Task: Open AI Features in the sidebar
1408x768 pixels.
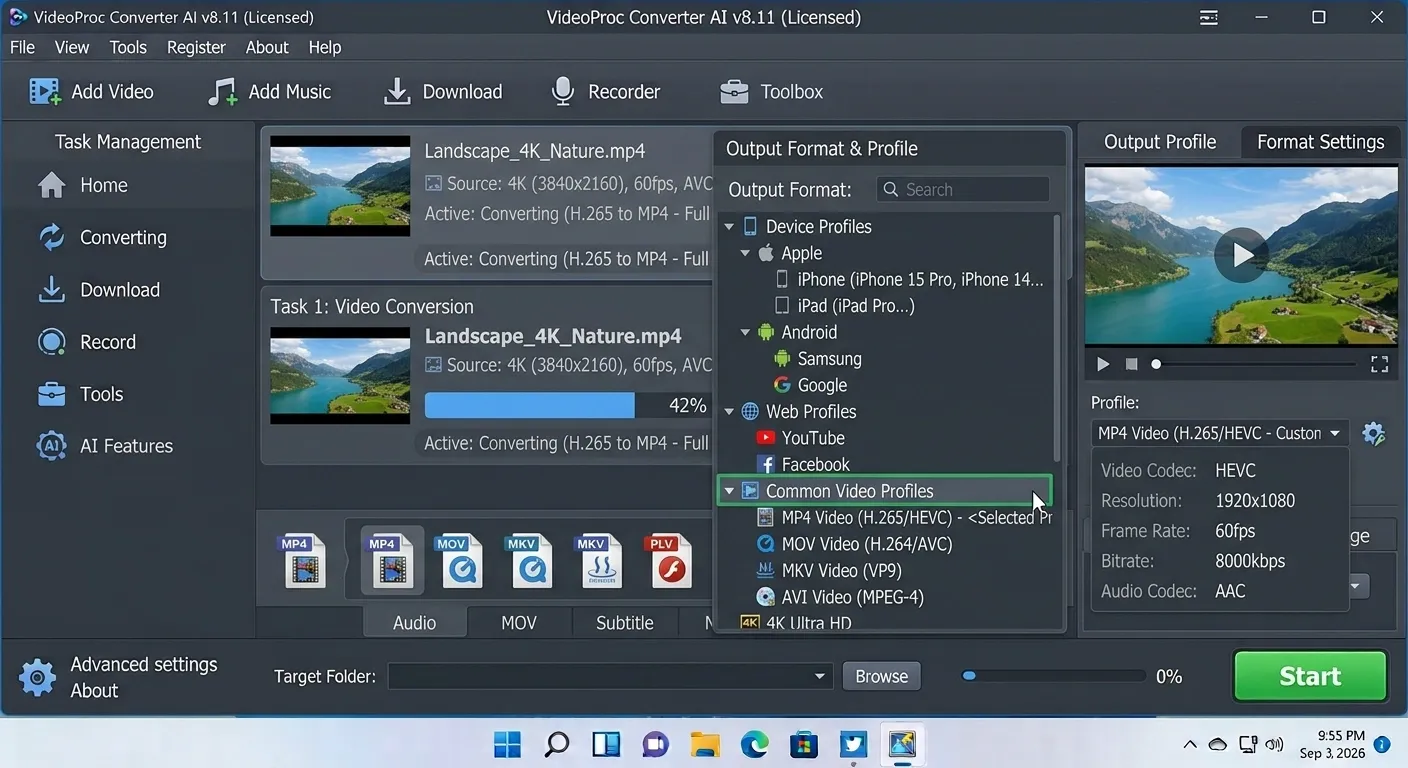Action: coord(104,445)
